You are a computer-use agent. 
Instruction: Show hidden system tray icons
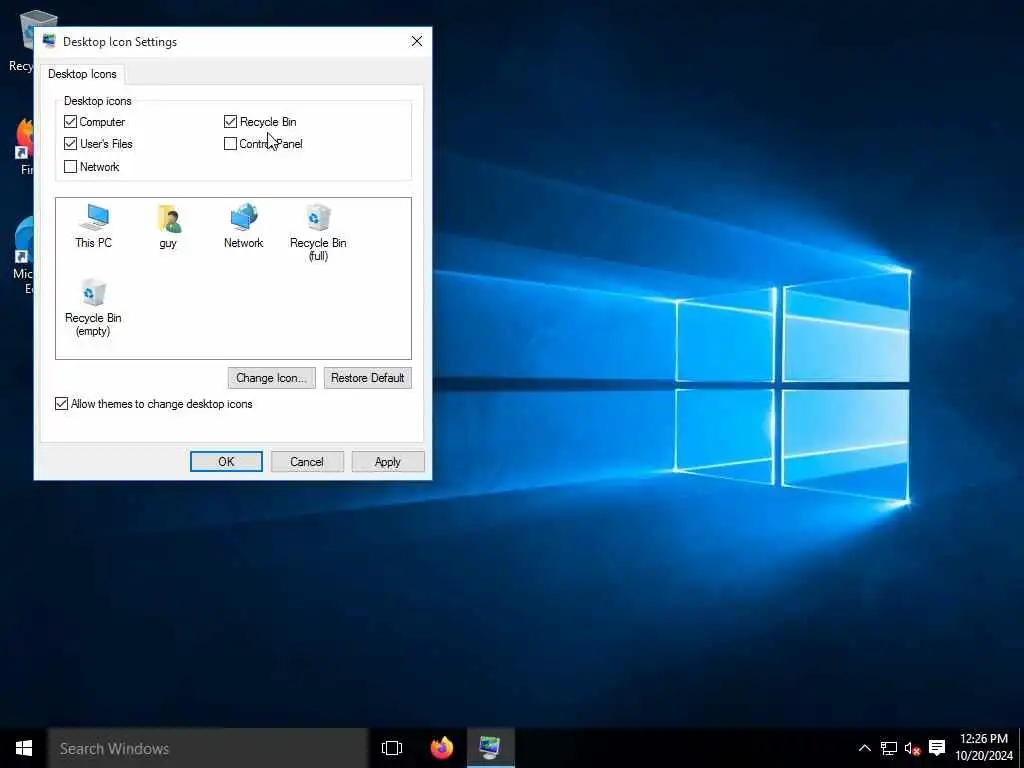(864, 748)
